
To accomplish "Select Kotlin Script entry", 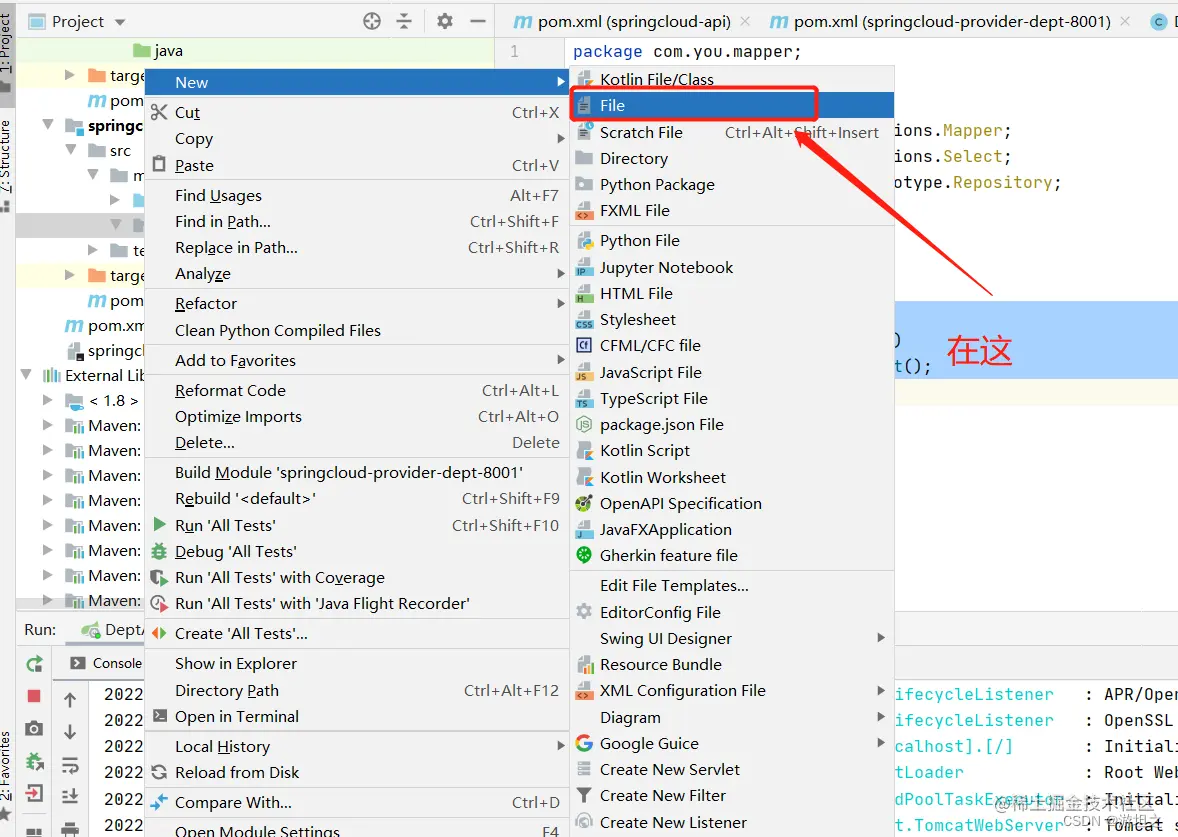I will (x=732, y=451).
